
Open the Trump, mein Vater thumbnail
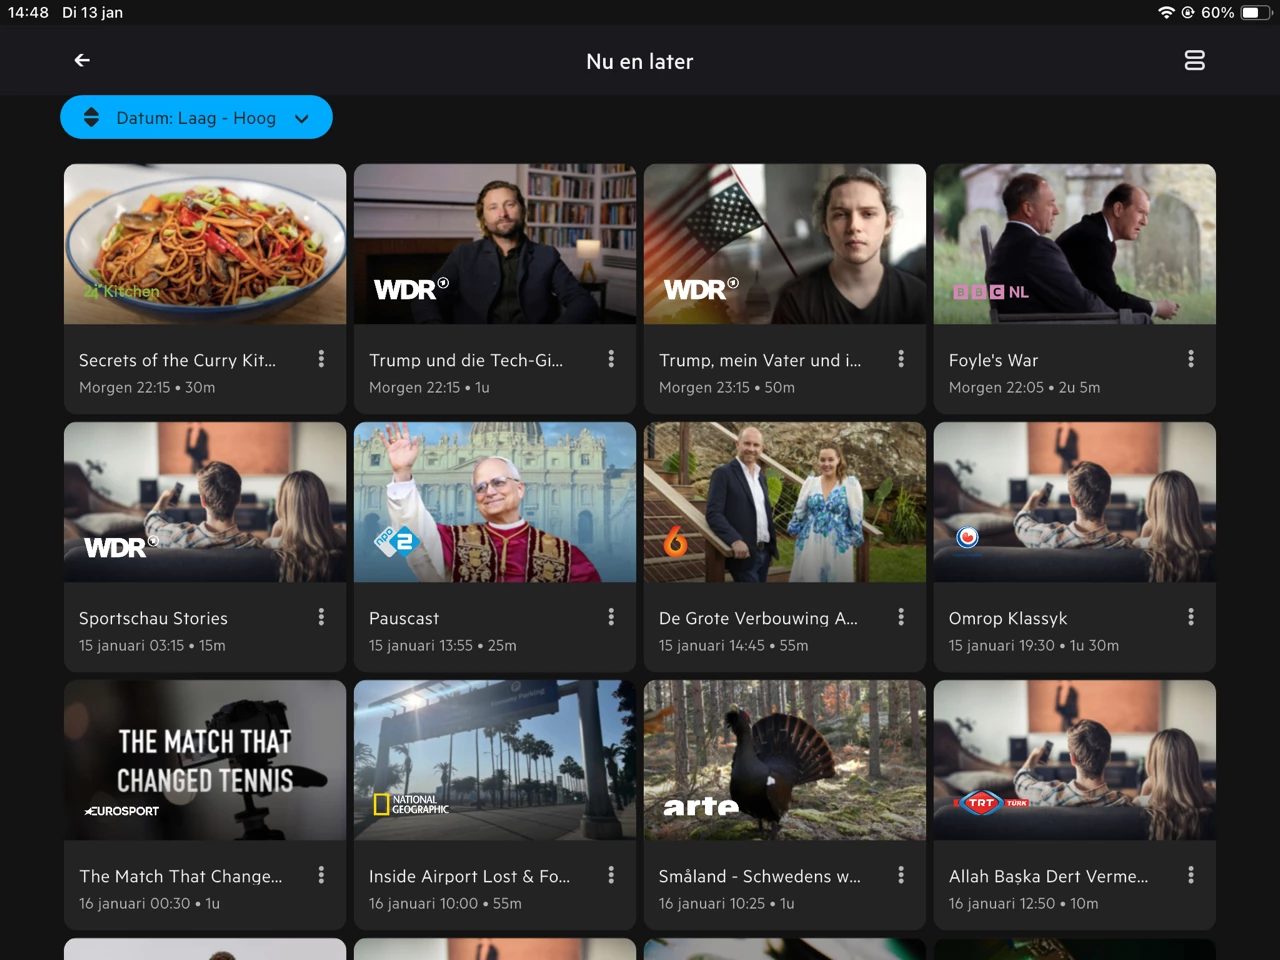(x=785, y=244)
